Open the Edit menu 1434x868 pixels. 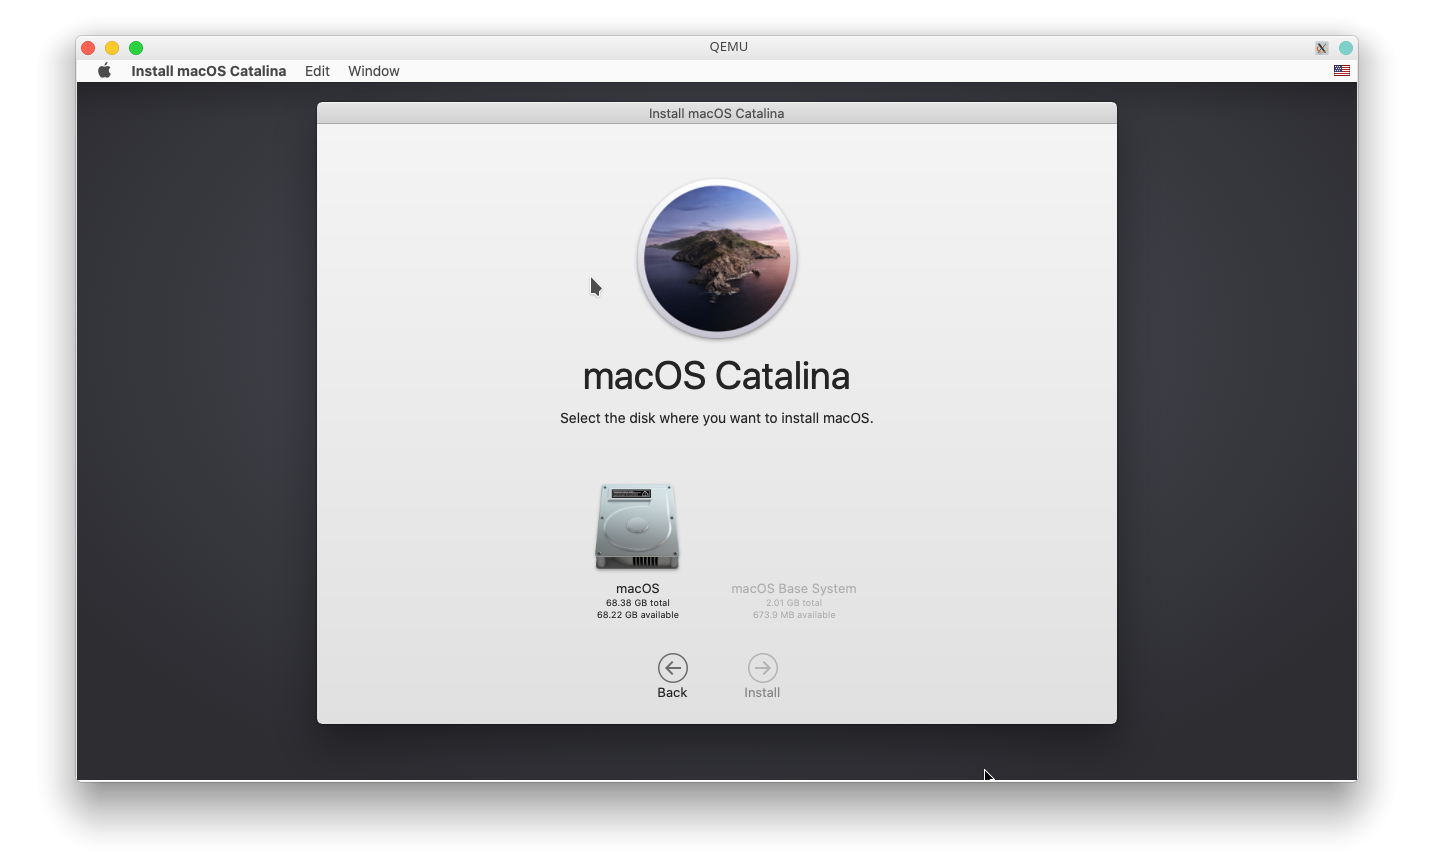coord(317,71)
